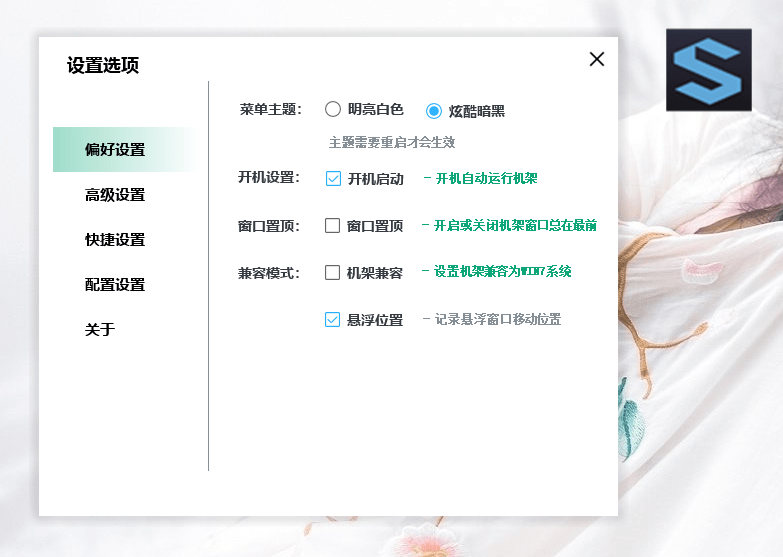
Task: Open the 配置设置 tab
Action: [x=115, y=284]
